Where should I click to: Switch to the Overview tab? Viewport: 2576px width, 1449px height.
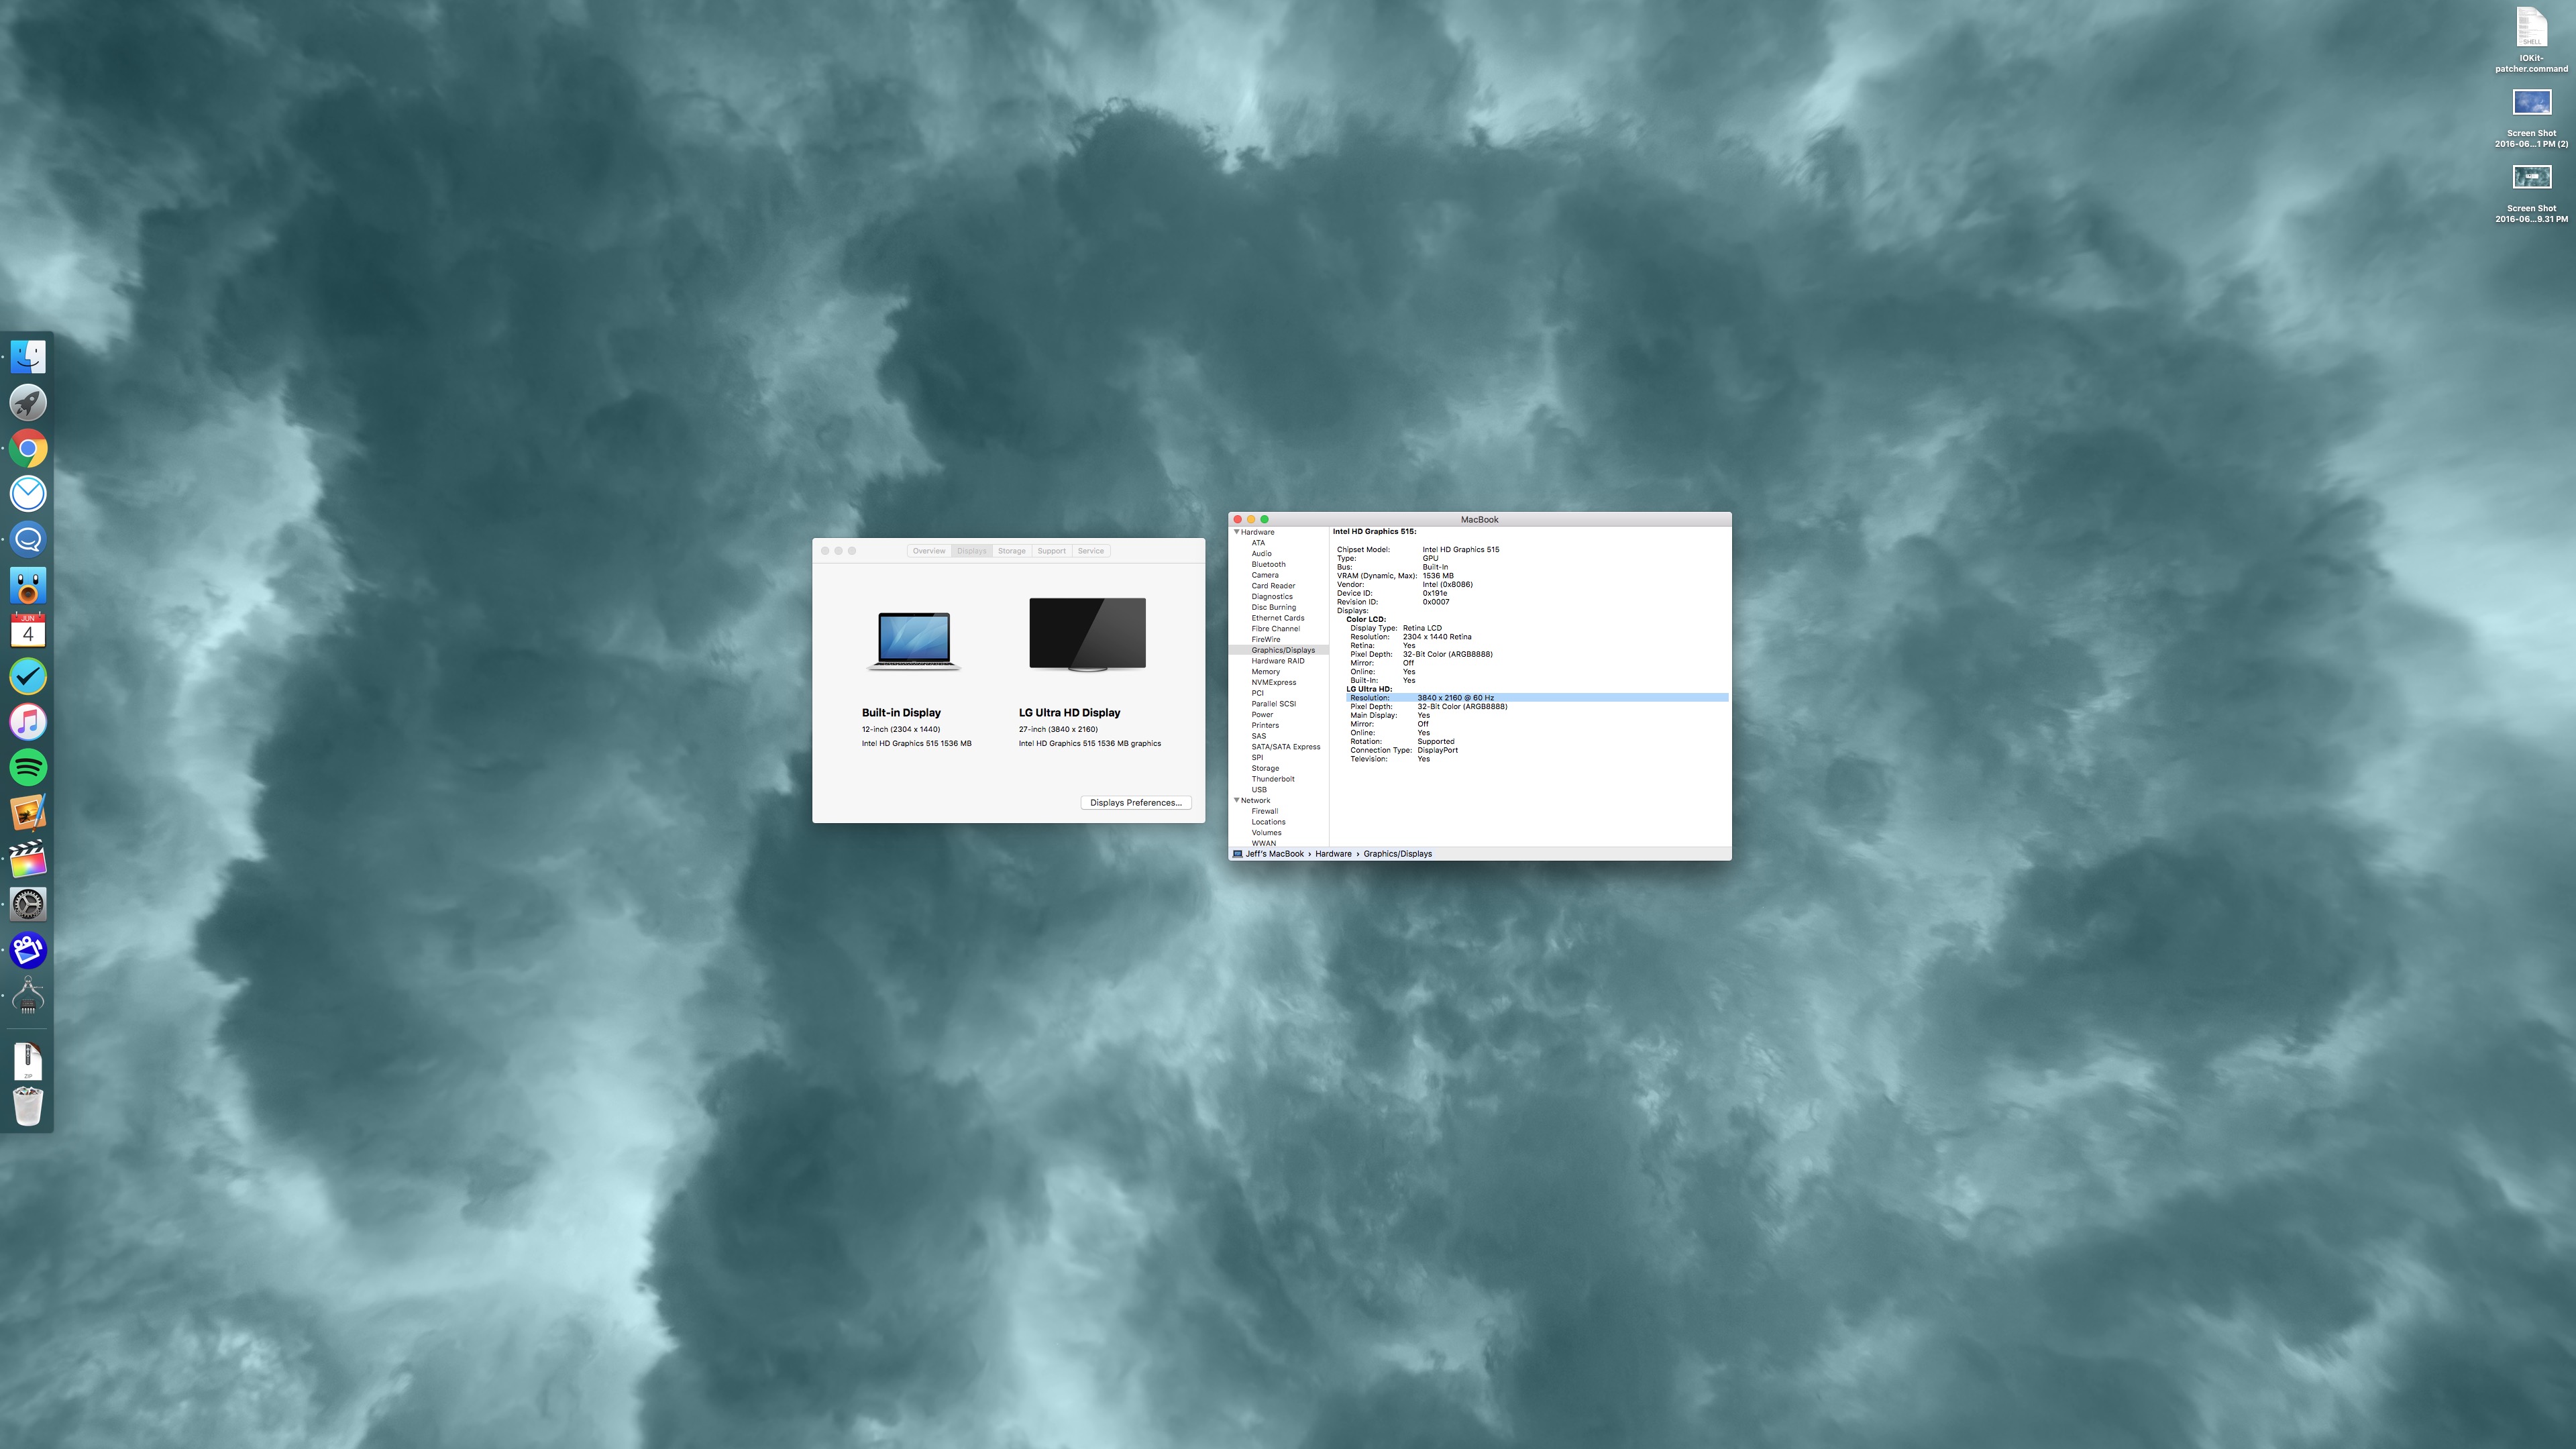point(929,550)
